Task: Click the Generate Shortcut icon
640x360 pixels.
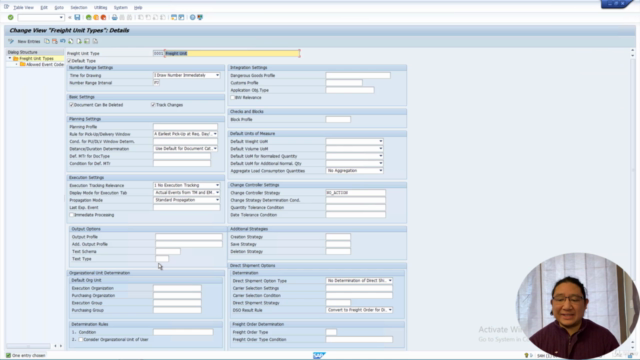Action: pyautogui.click(x=181, y=18)
